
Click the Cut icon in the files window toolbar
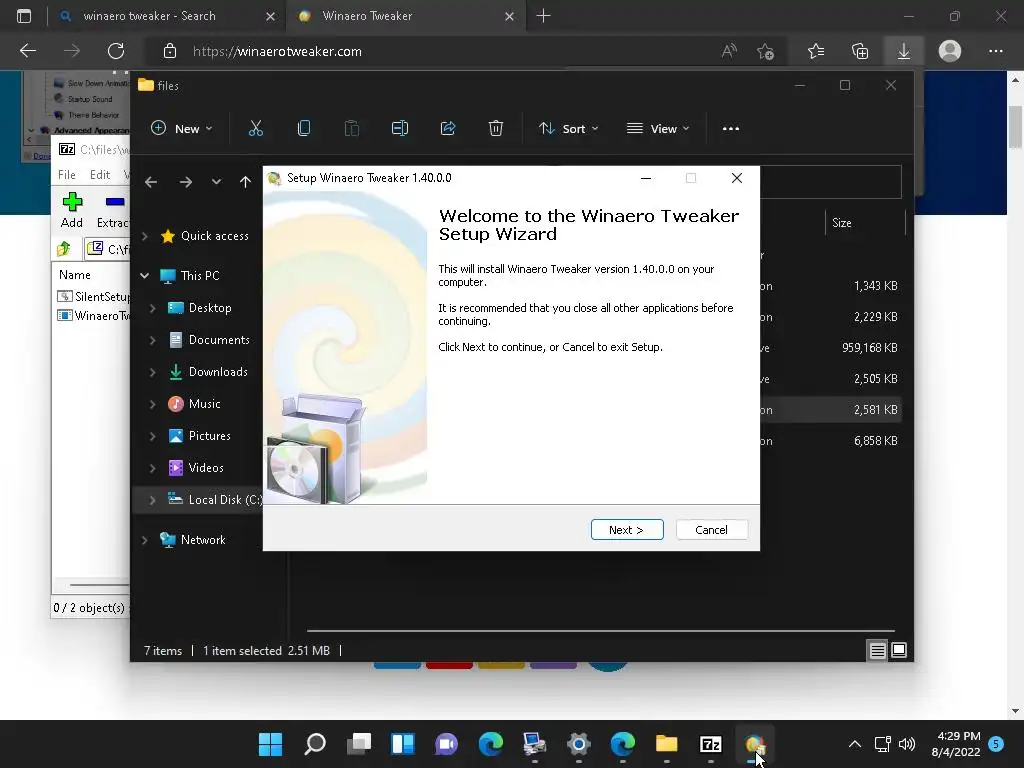click(255, 129)
